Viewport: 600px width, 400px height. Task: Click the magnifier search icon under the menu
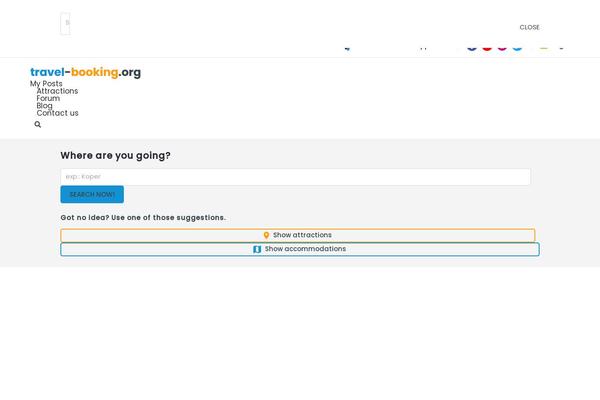tap(38, 124)
